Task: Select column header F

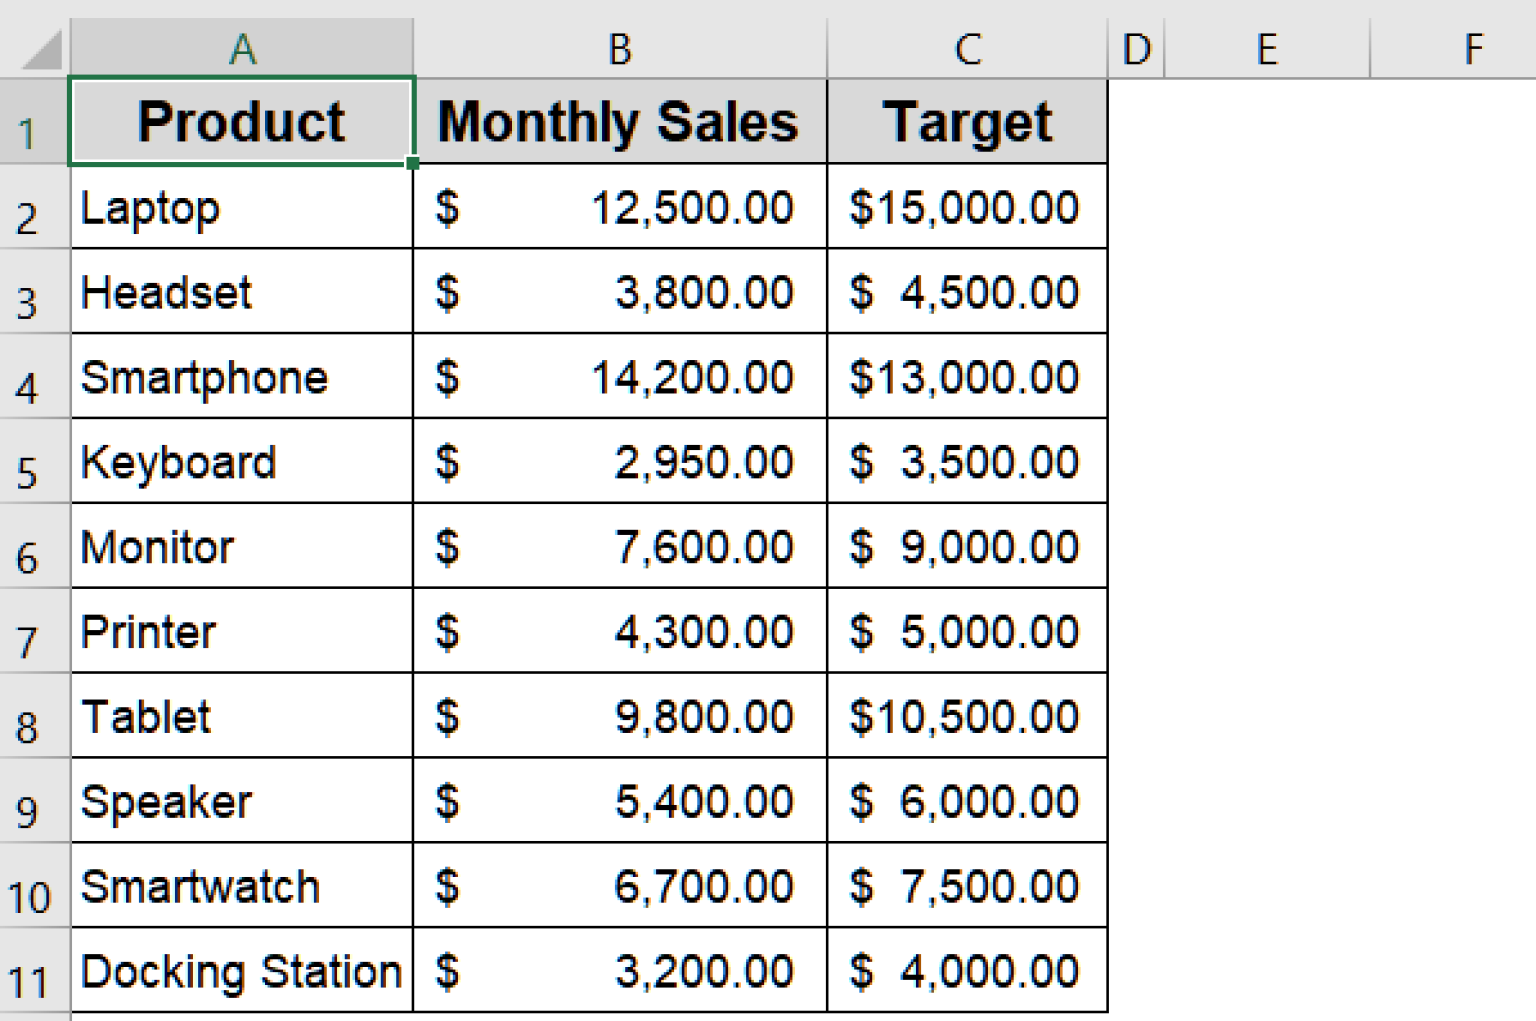Action: [1472, 47]
